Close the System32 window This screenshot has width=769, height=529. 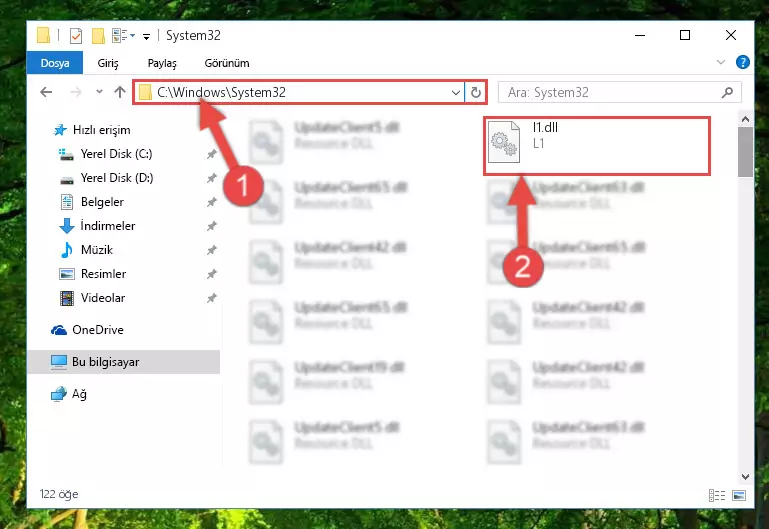click(x=731, y=35)
